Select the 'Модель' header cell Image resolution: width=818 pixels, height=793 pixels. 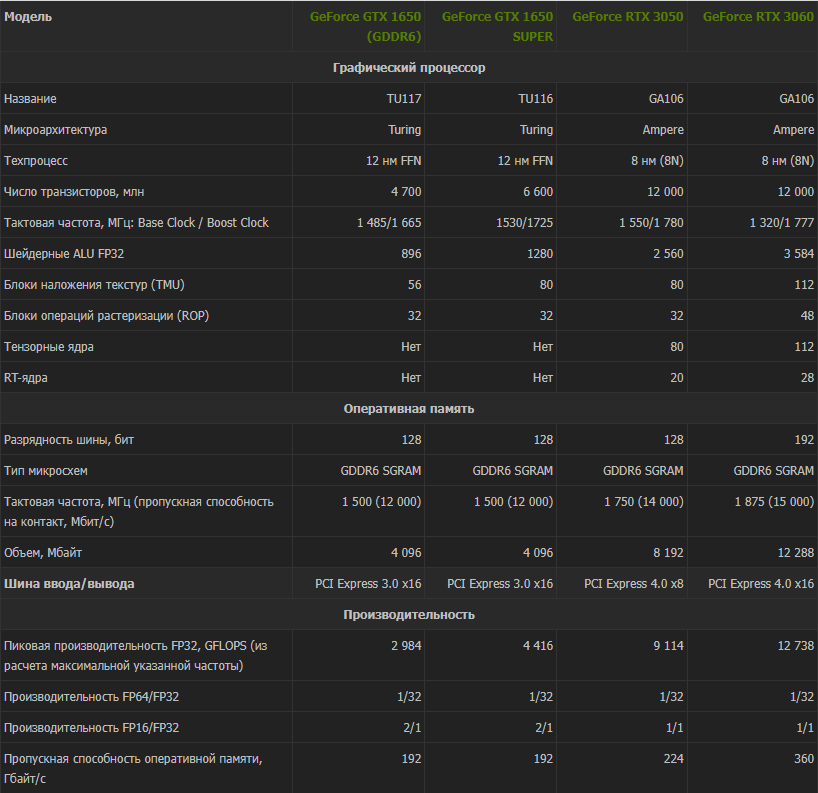click(x=28, y=17)
